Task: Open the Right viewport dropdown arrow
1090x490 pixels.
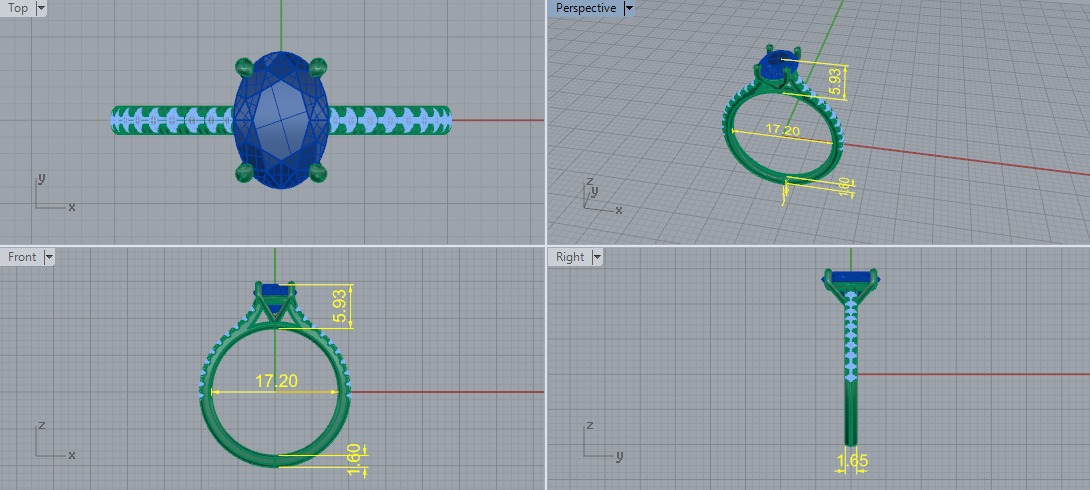Action: (596, 257)
